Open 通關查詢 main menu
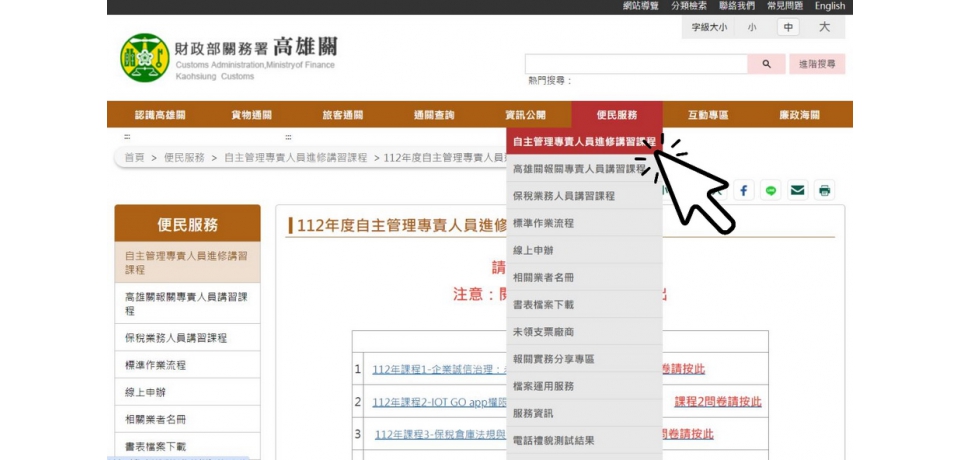The image size is (960, 460). 433,115
